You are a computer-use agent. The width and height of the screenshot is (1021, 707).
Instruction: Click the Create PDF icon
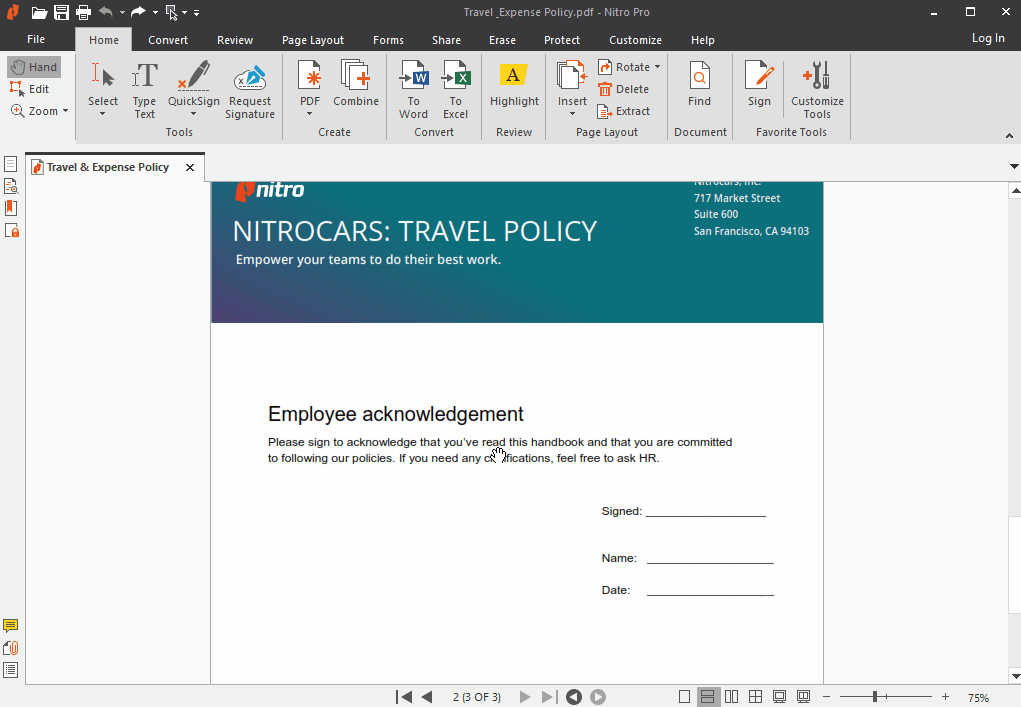310,77
